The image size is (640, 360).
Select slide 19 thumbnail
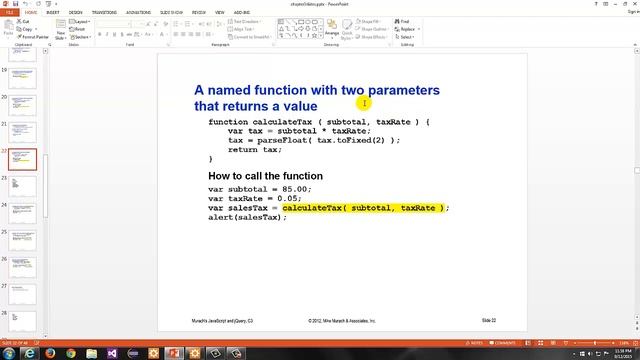click(x=22, y=78)
